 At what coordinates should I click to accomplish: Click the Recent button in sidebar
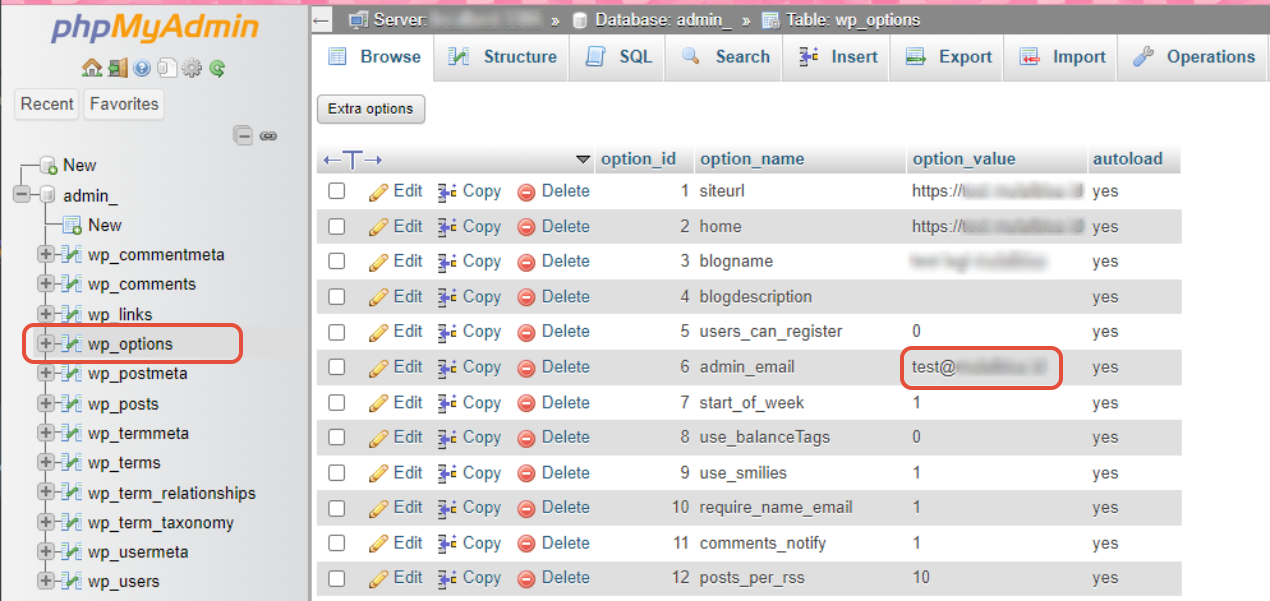[47, 104]
